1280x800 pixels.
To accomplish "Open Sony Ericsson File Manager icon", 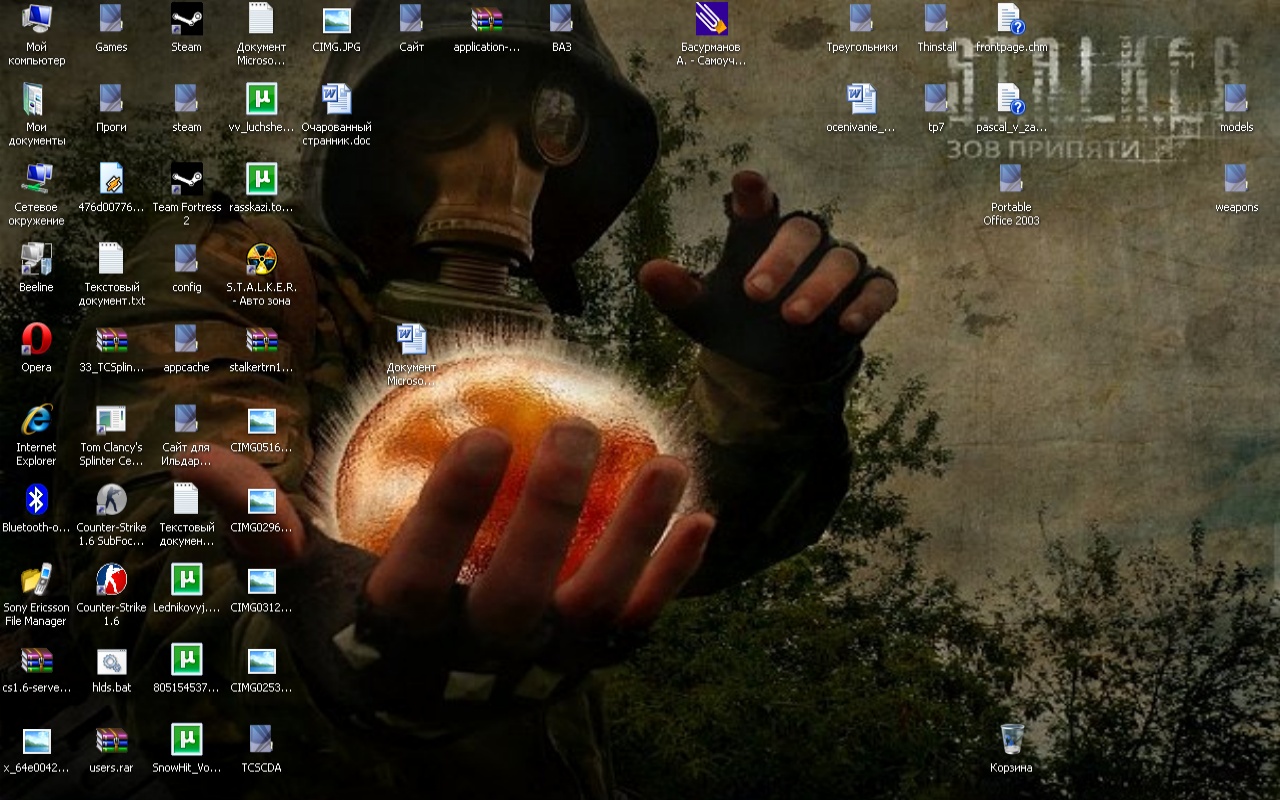I will [x=37, y=578].
